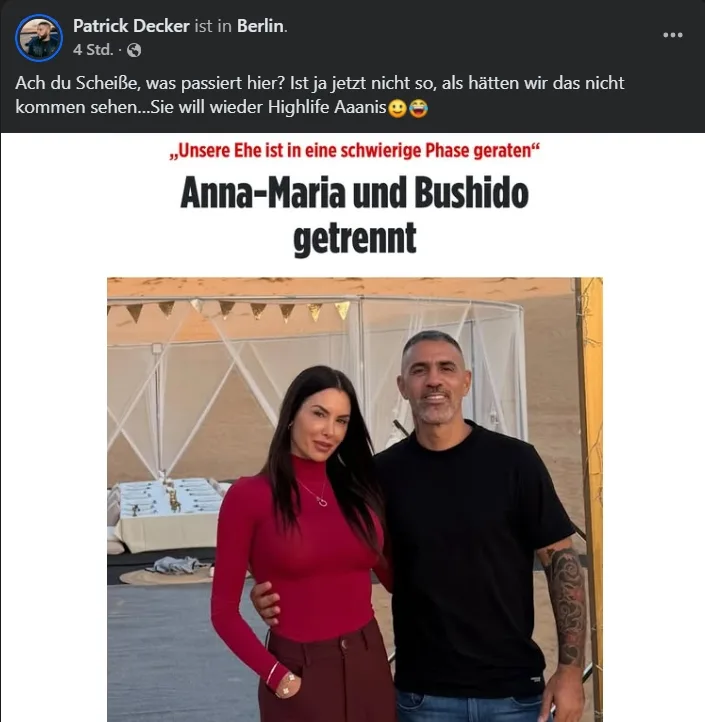This screenshot has width=705, height=722.
Task: Click the red 'Unsere Ehe ist...' subheadline
Action: 354,151
